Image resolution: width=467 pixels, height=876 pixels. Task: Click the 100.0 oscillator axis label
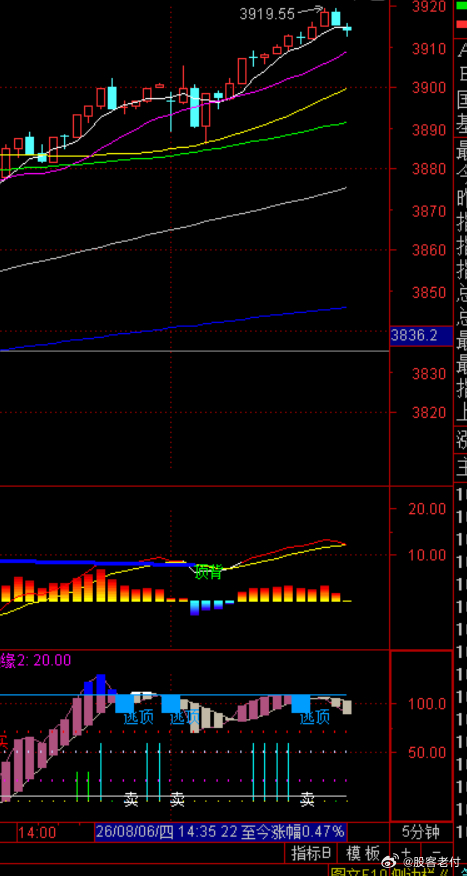click(427, 703)
